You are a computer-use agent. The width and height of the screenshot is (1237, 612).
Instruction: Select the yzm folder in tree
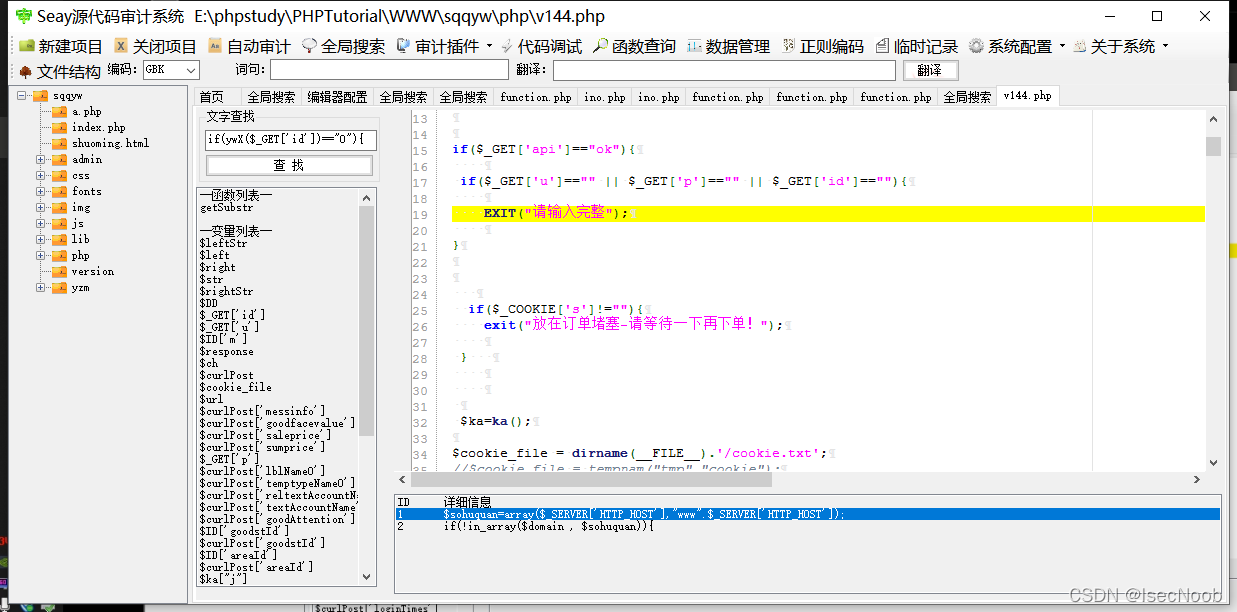(80, 288)
